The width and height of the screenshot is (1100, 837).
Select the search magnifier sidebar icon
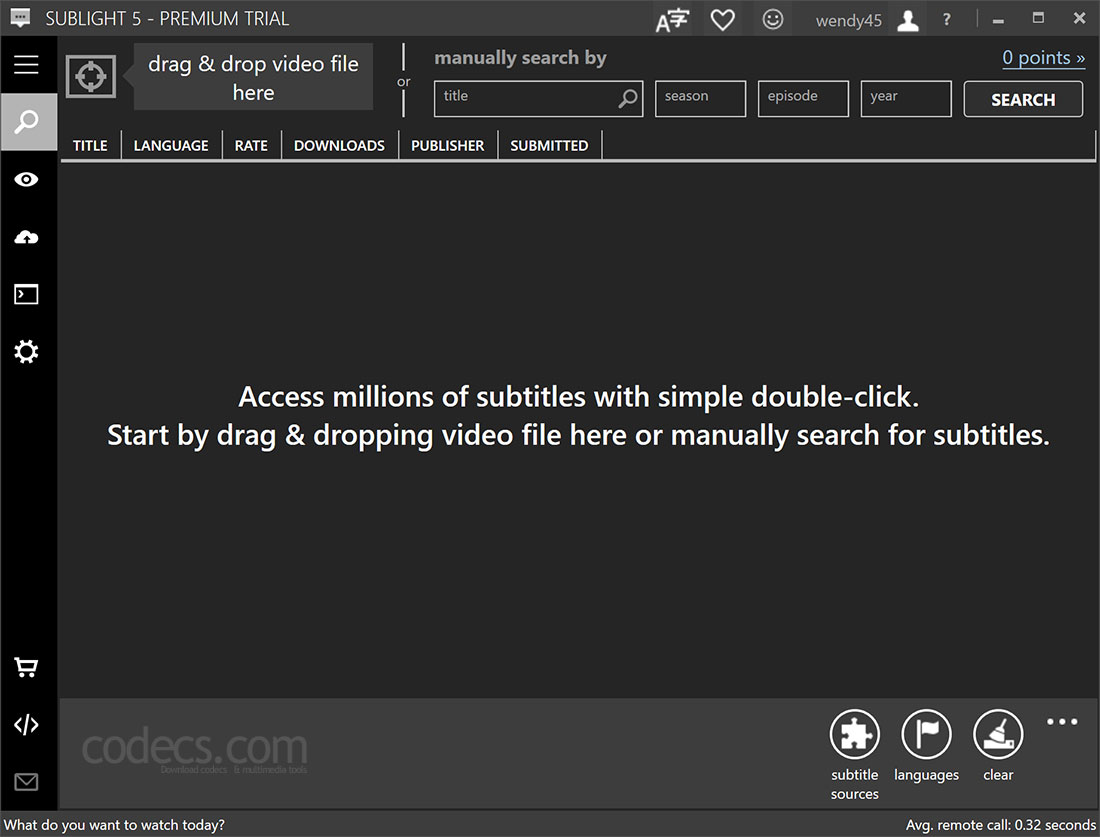[27, 121]
